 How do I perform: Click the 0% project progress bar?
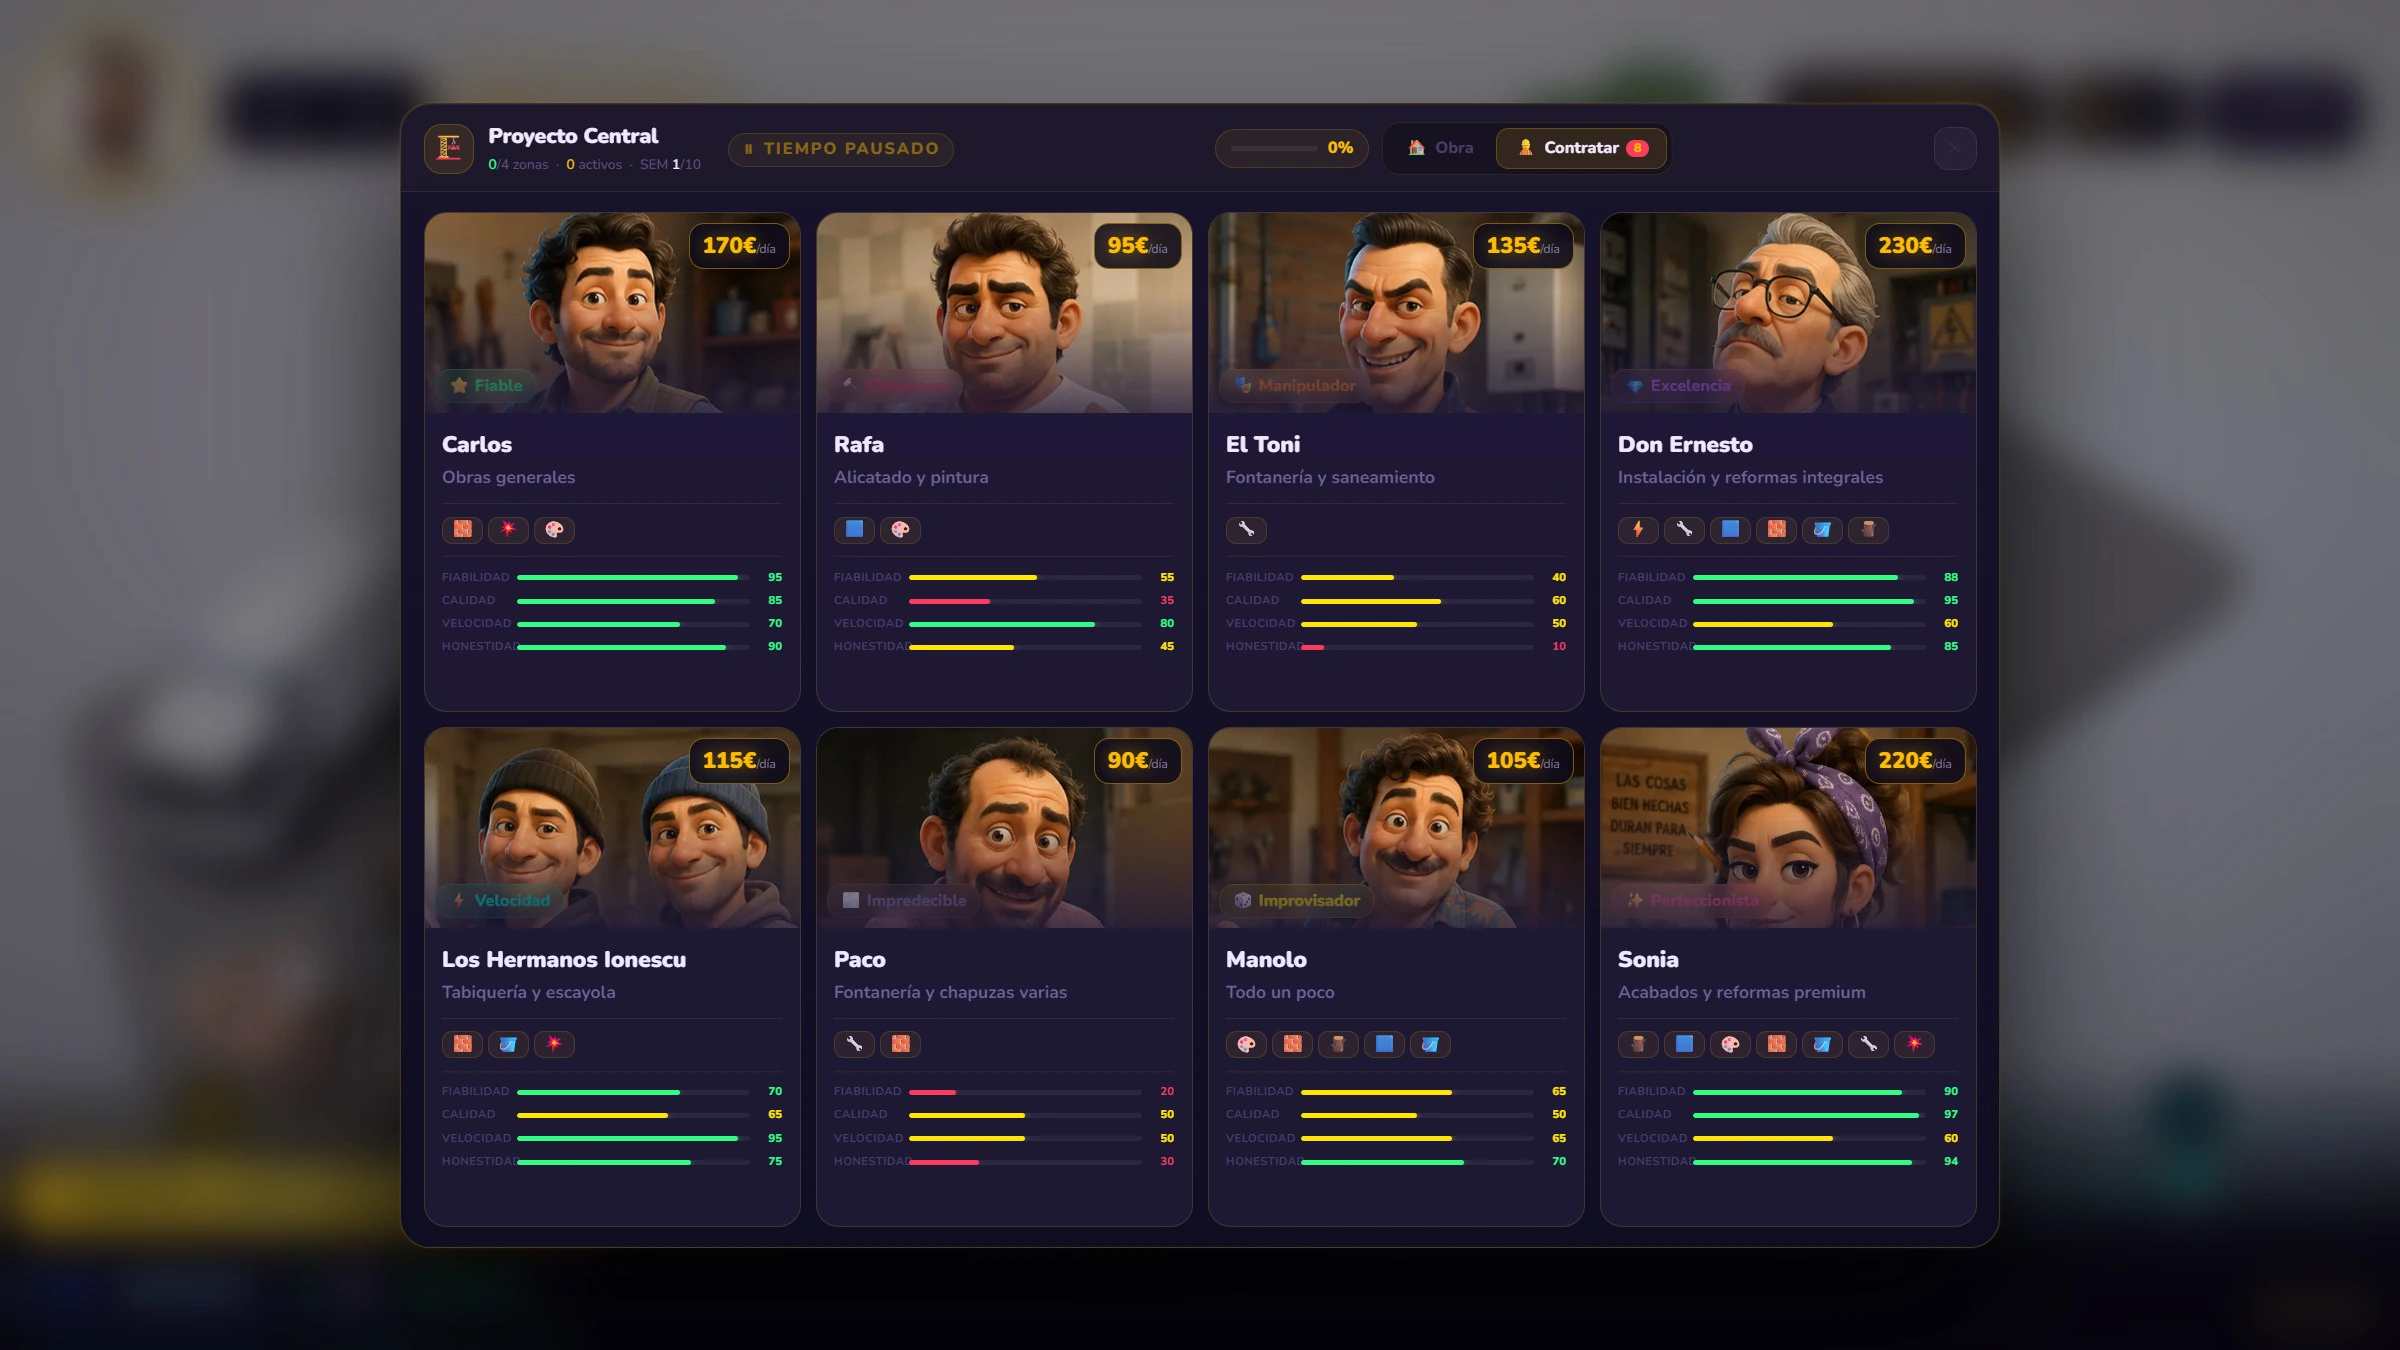[x=1291, y=148]
